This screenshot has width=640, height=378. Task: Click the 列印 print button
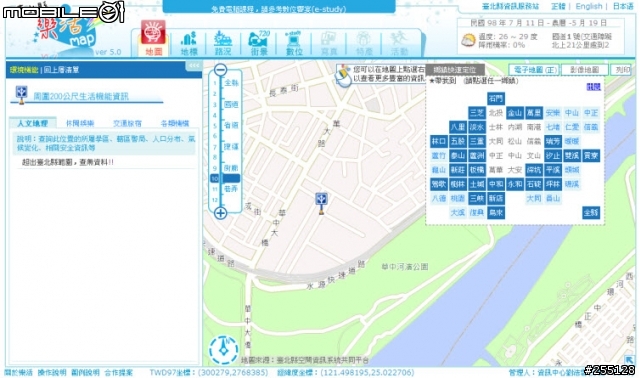click(x=622, y=70)
